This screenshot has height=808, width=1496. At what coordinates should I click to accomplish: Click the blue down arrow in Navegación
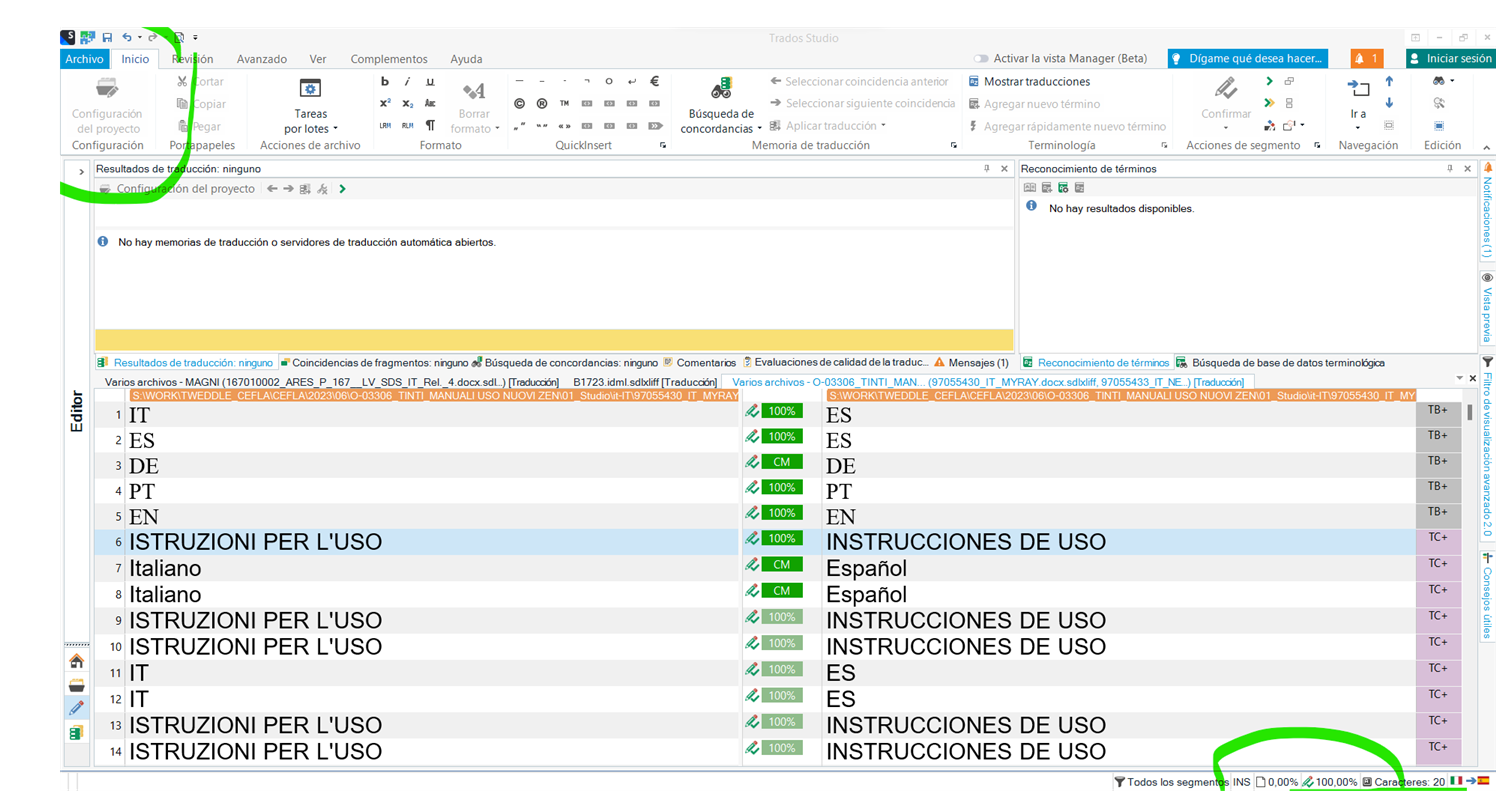[1389, 103]
